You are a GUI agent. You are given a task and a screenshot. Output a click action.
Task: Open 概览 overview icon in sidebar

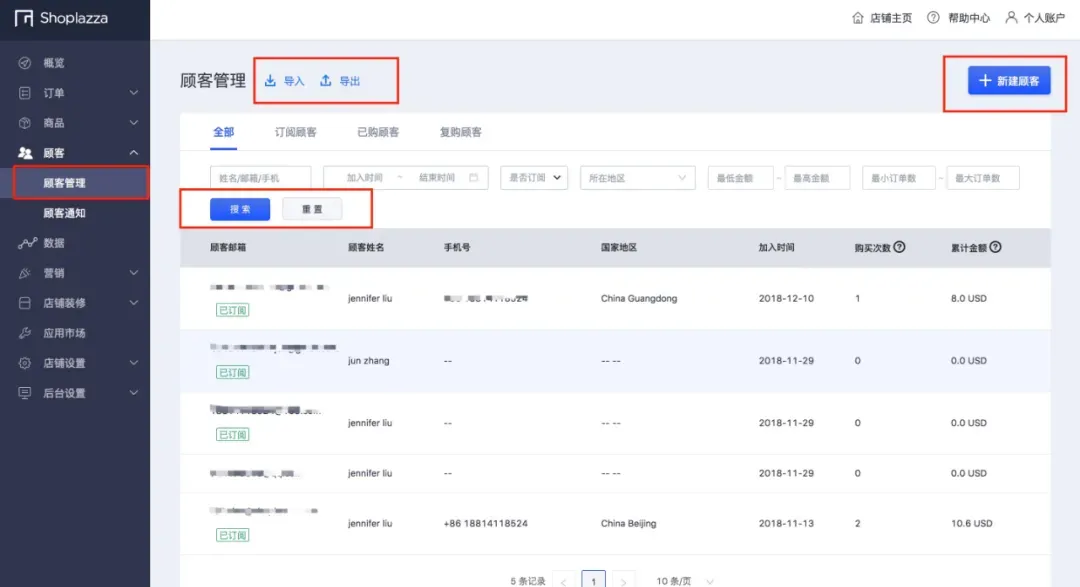[x=25, y=63]
